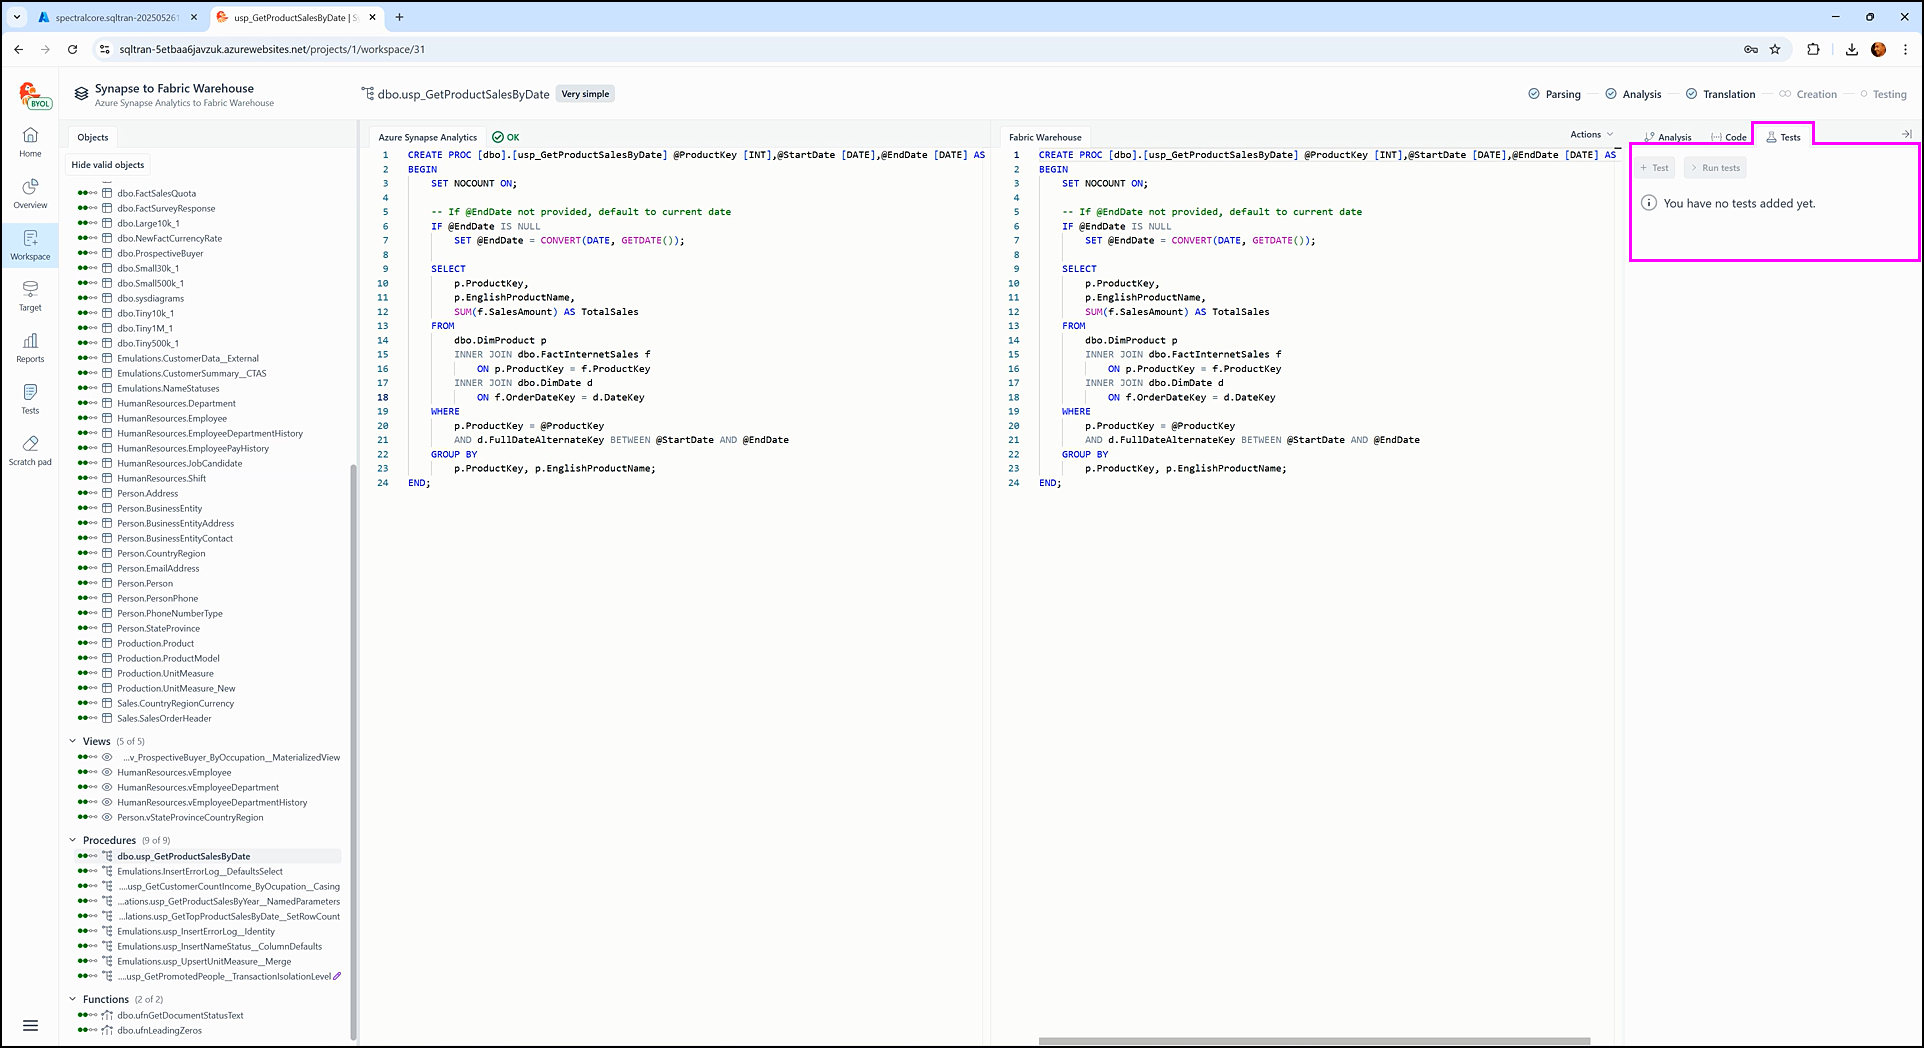The image size is (1924, 1048).
Task: Open the Scratch pad sidebar icon
Action: point(30,450)
